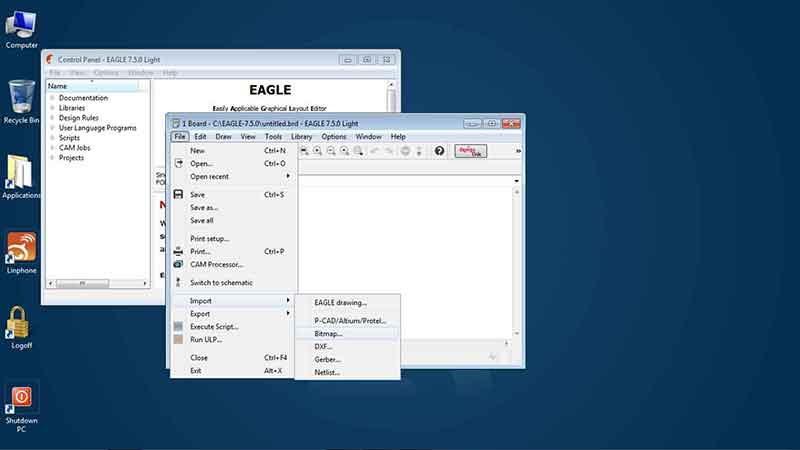The width and height of the screenshot is (800, 450).
Task: Select the Applications folder shortcut
Action: (20, 177)
